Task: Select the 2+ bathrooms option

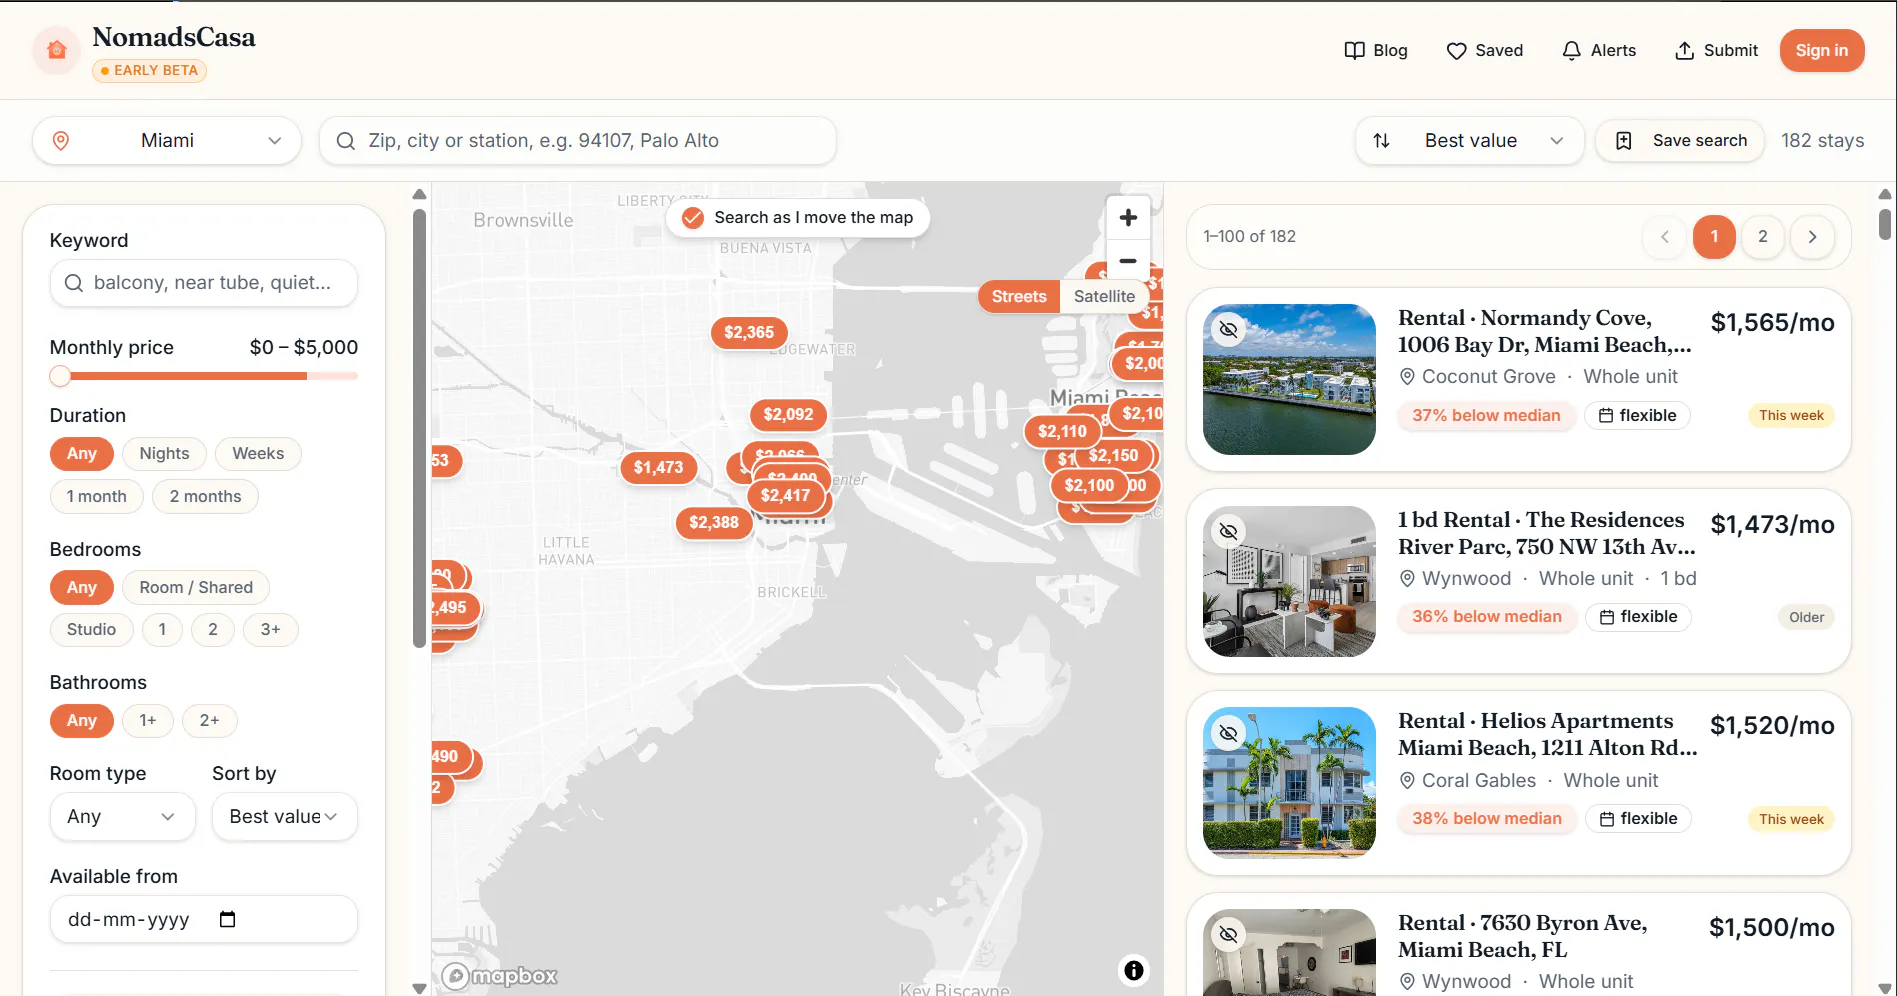Action: tap(209, 721)
